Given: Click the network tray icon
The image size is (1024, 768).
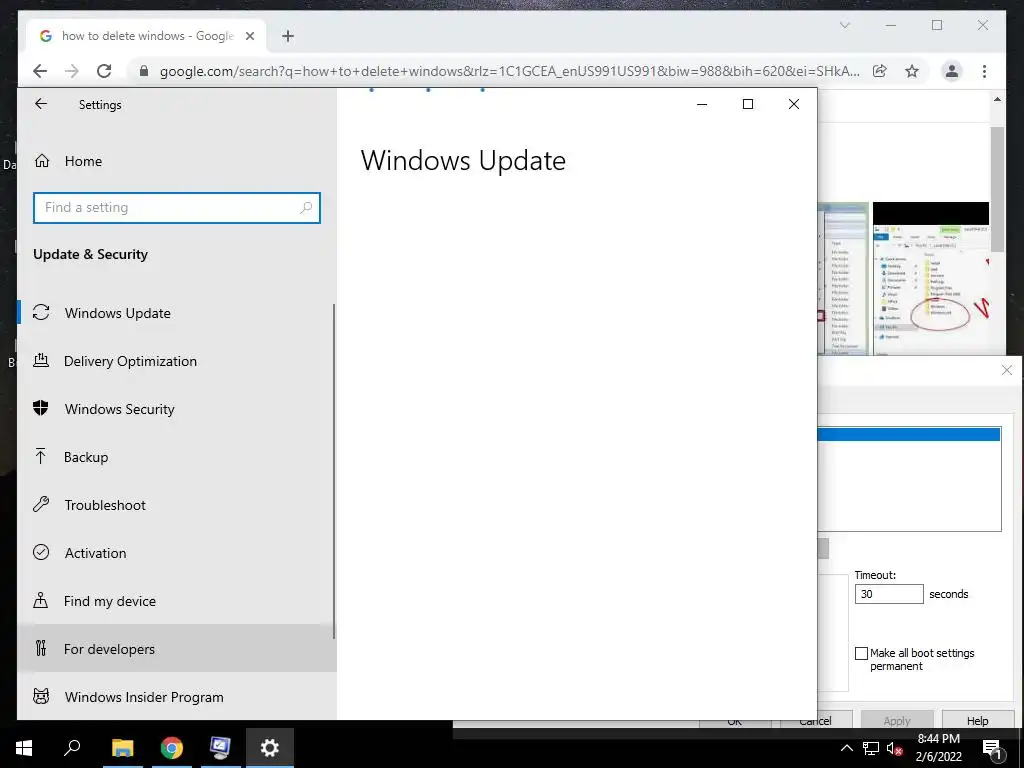Looking at the screenshot, I should coord(871,748).
